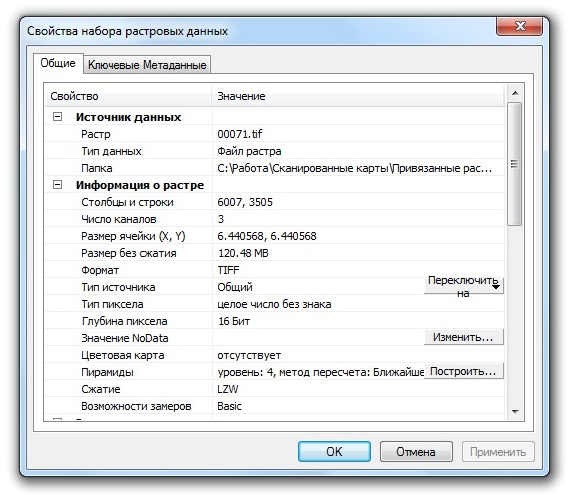The height and width of the screenshot is (495, 573).
Task: Select the Растр row 00071.tif
Action: [x=275, y=134]
